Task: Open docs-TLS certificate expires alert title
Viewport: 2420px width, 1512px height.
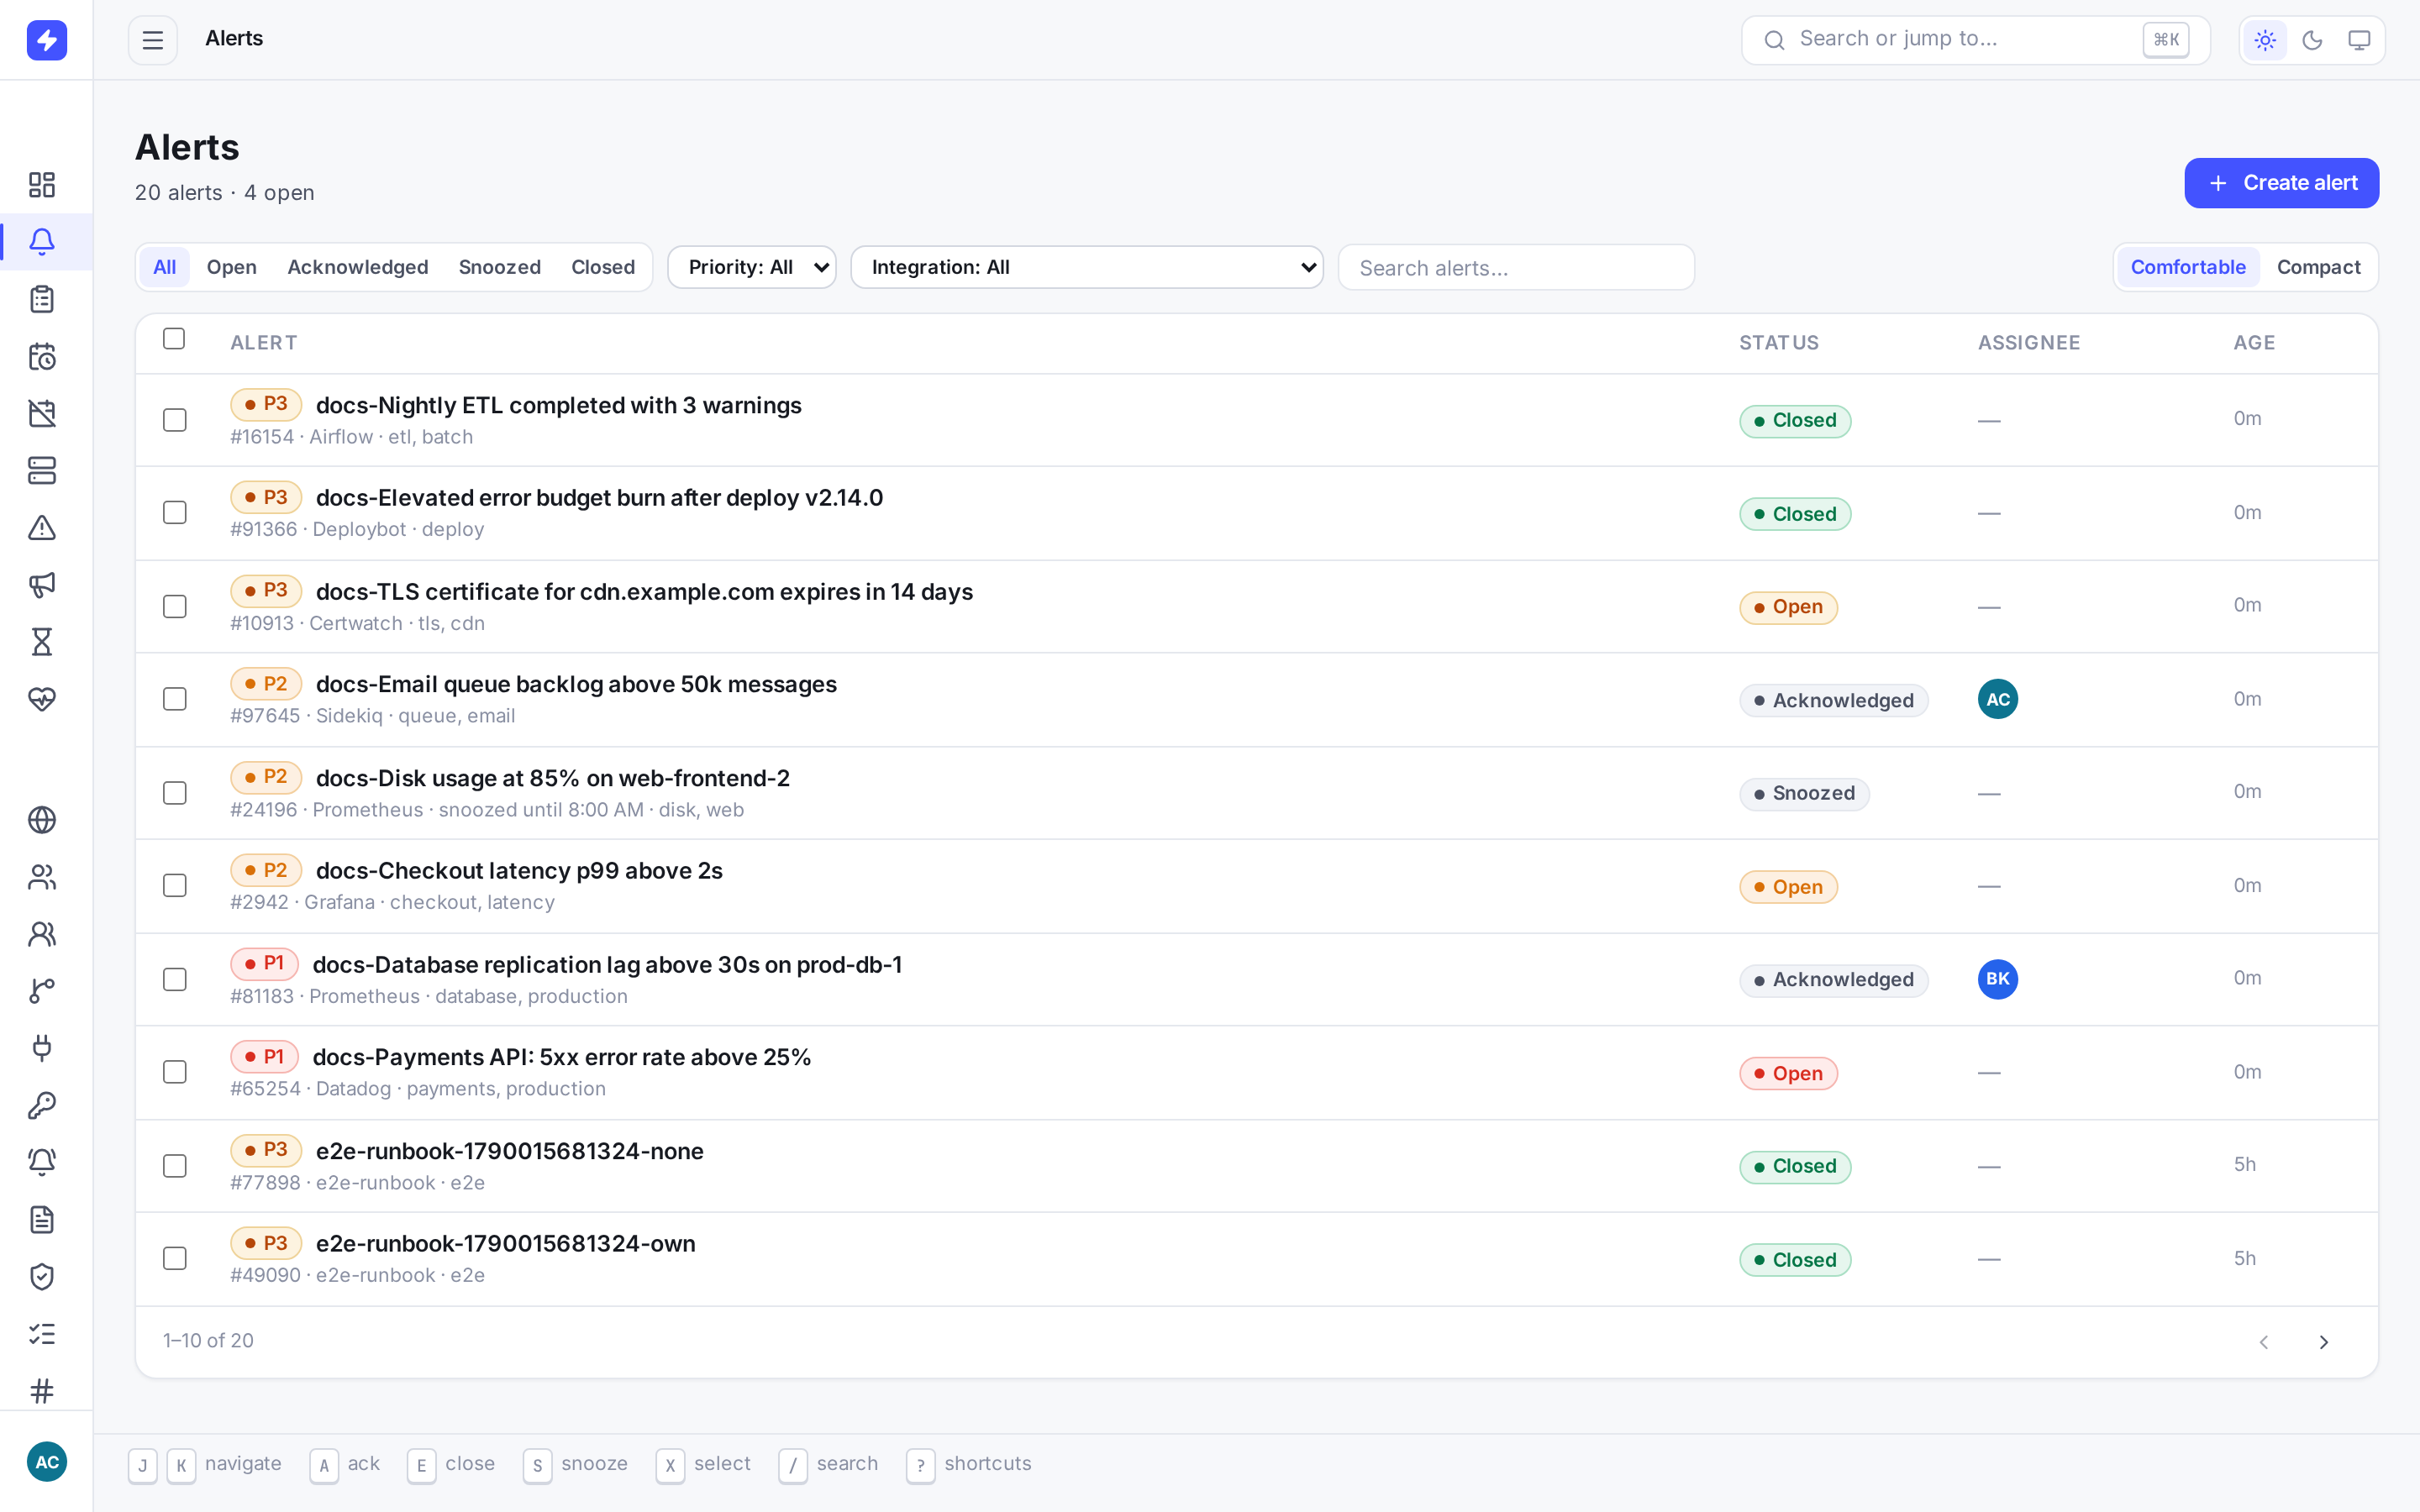Action: point(644,592)
